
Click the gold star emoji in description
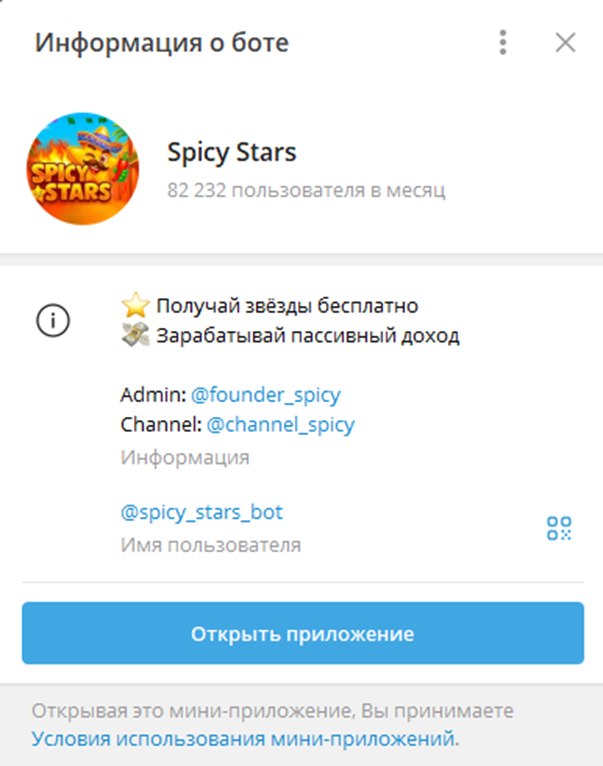pyautogui.click(x=135, y=305)
